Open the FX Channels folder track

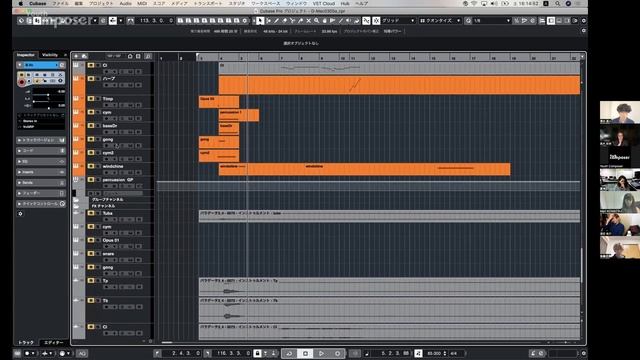pos(103,206)
